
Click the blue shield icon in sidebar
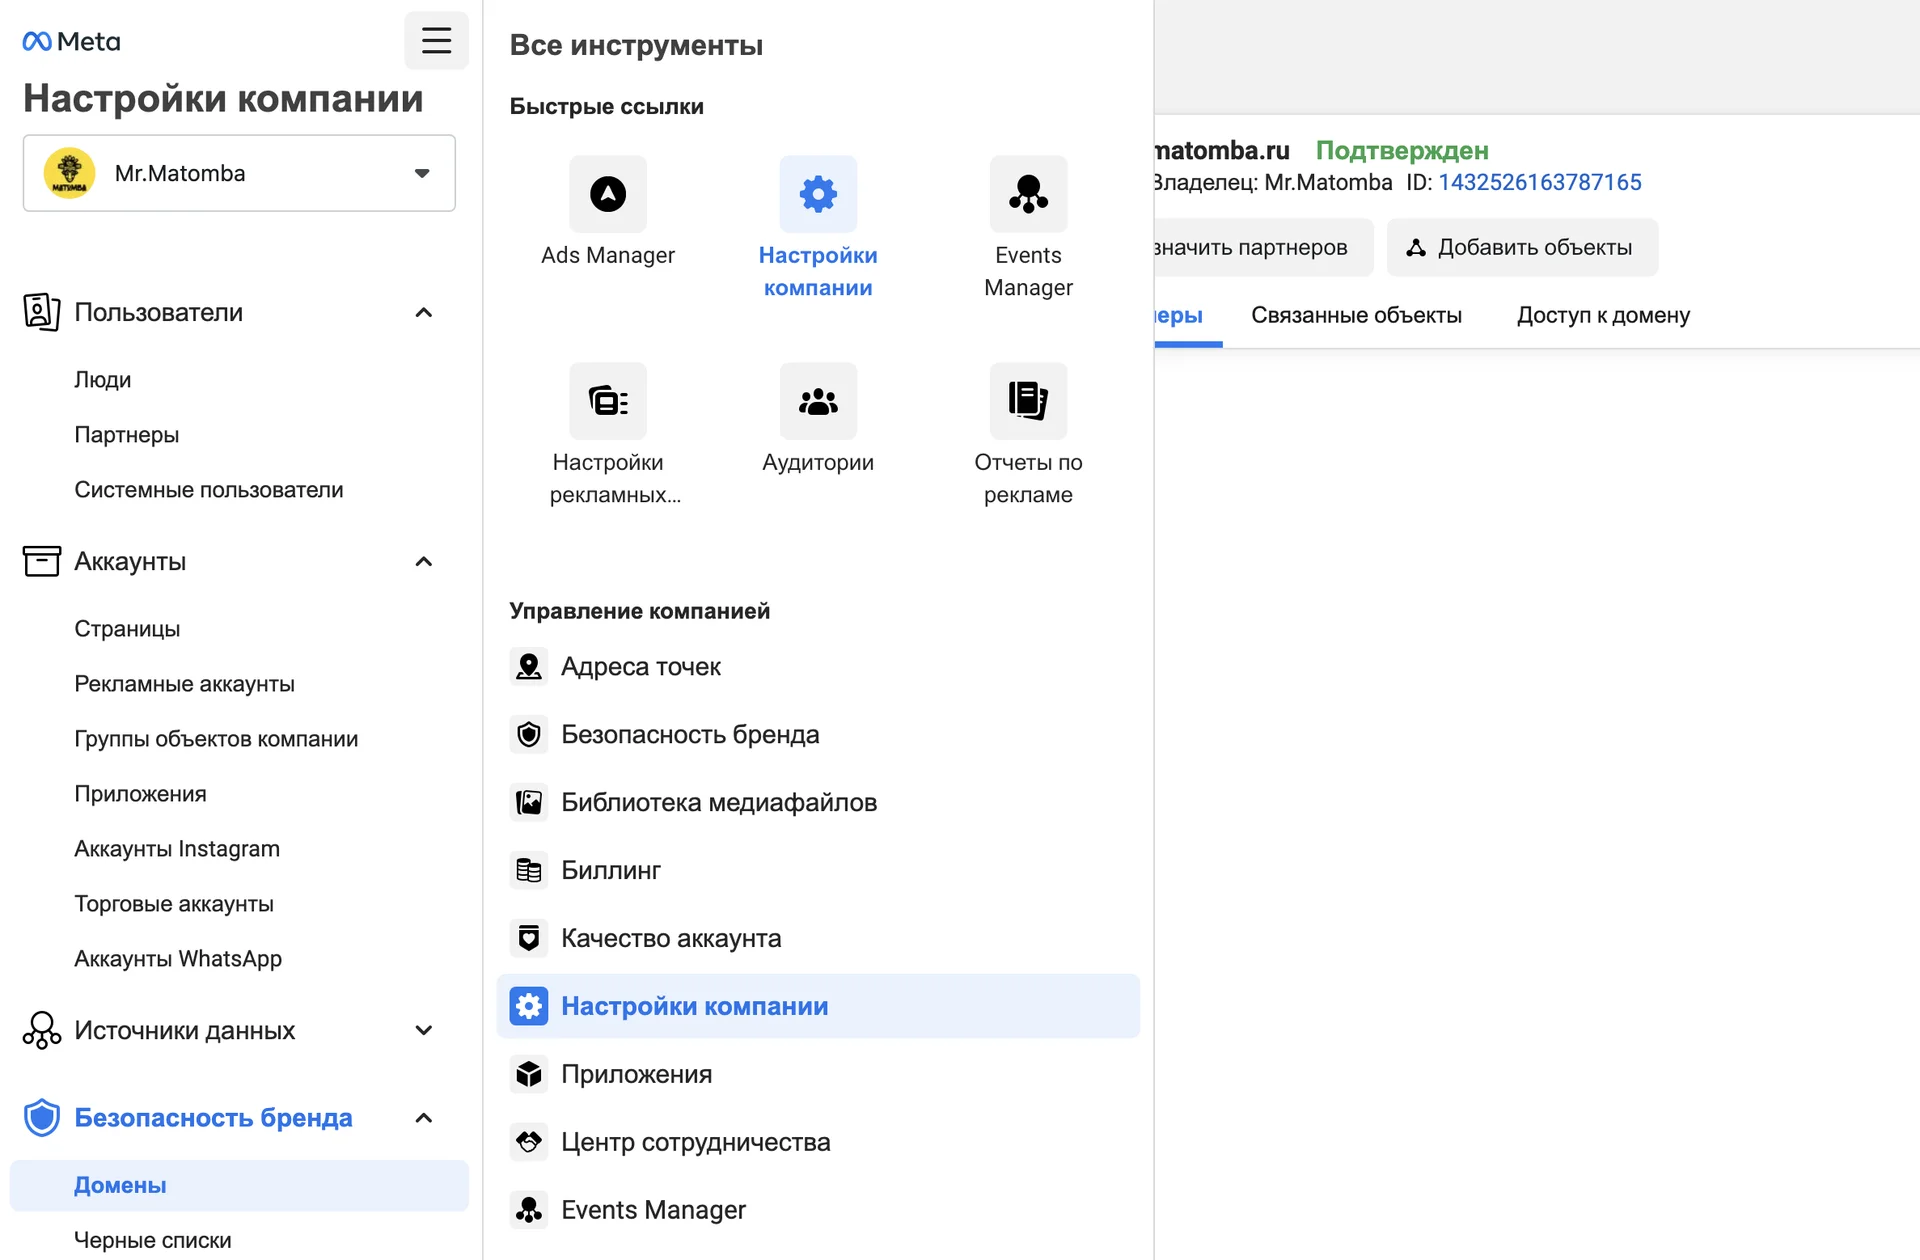(x=41, y=1117)
